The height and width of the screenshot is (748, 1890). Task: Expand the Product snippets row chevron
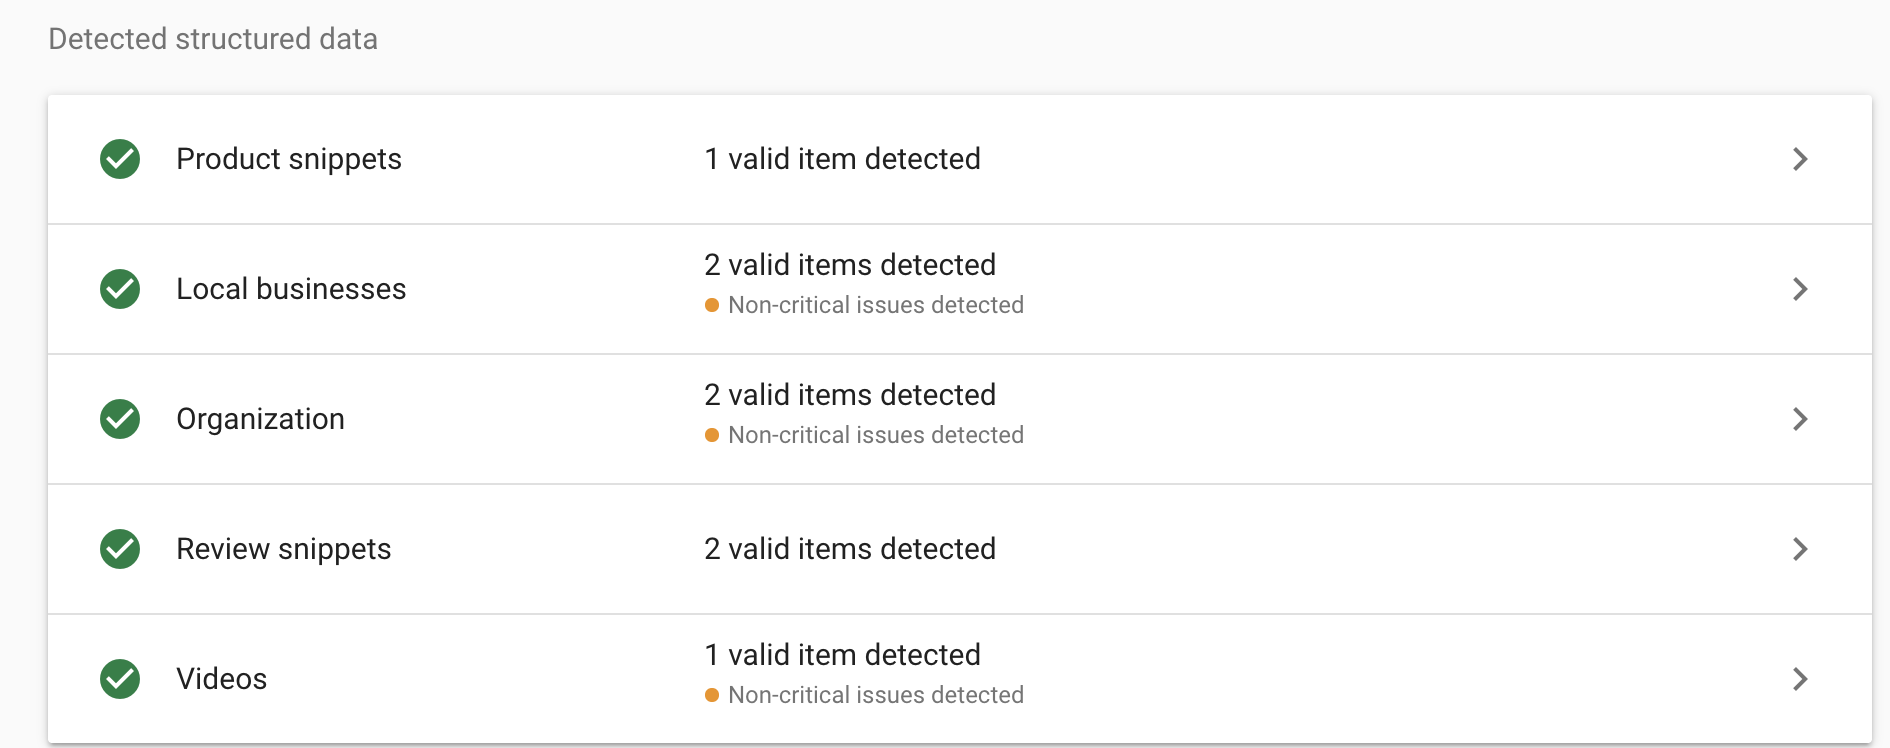point(1800,159)
